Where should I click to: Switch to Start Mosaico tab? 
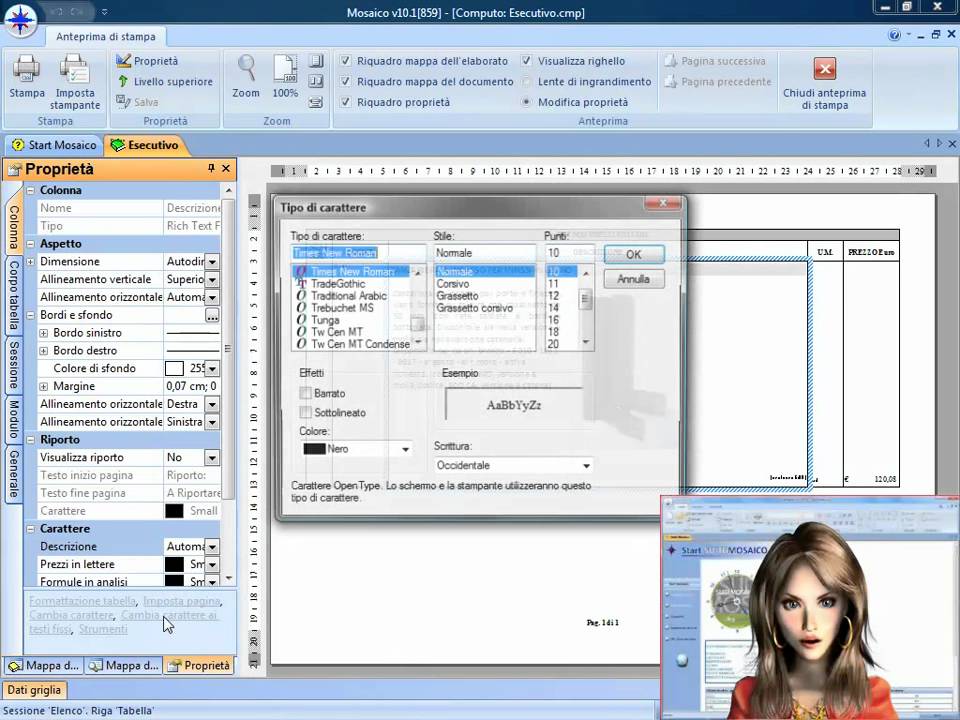click(x=54, y=145)
